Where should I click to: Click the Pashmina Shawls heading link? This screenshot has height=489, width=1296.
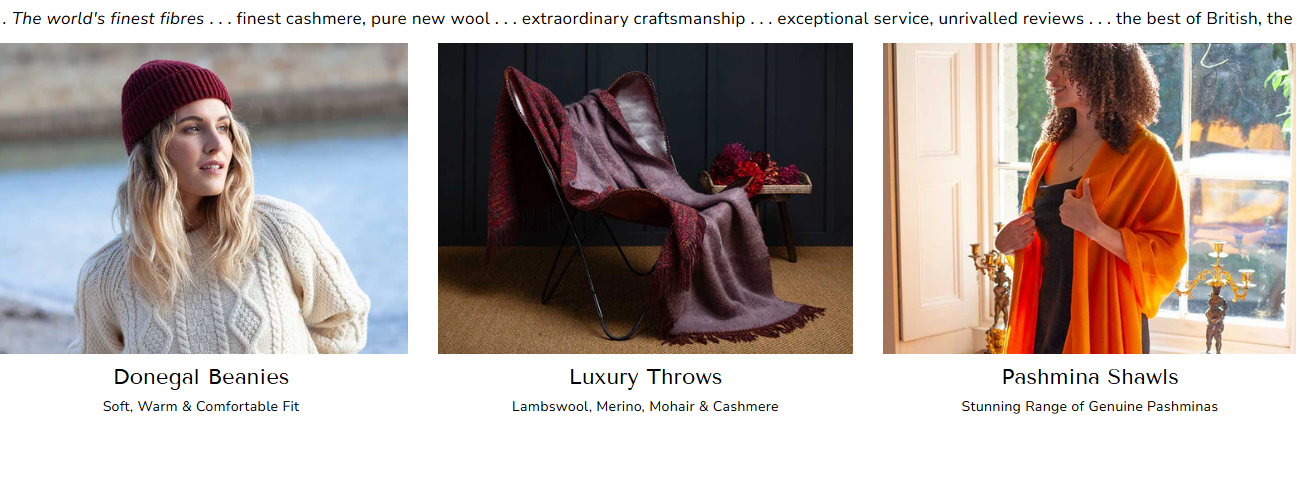coord(1090,377)
